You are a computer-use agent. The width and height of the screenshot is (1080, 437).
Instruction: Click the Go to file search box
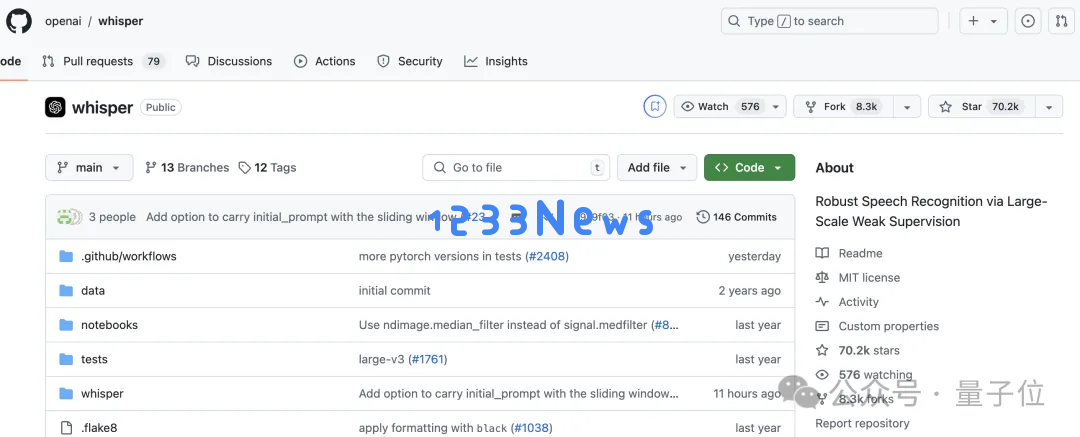pyautogui.click(x=516, y=167)
